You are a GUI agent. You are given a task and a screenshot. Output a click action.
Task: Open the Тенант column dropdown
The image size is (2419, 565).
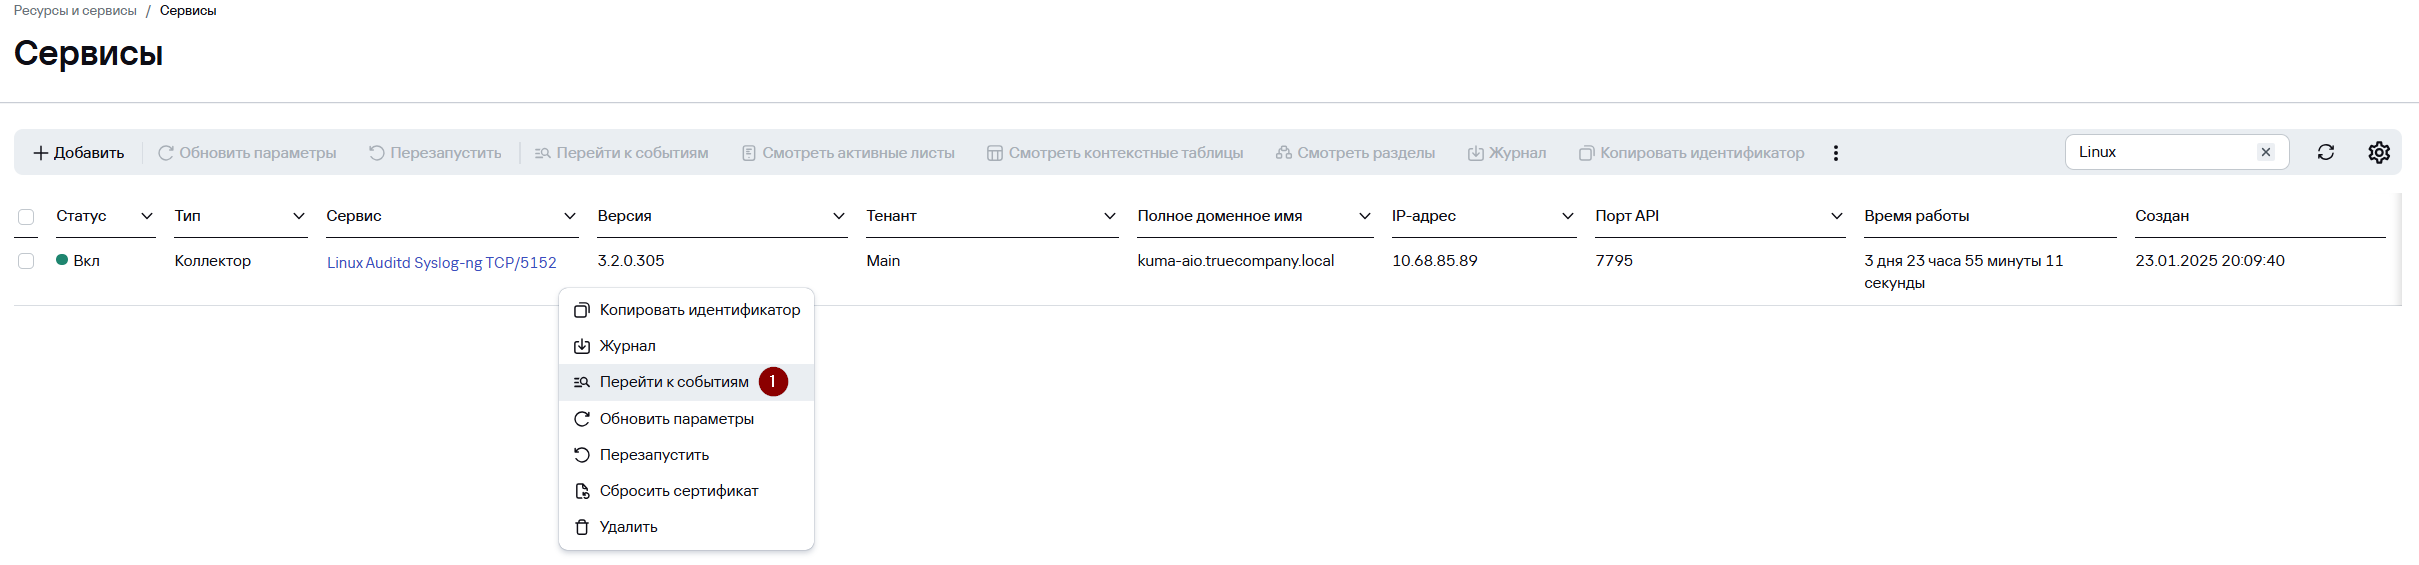[1109, 216]
